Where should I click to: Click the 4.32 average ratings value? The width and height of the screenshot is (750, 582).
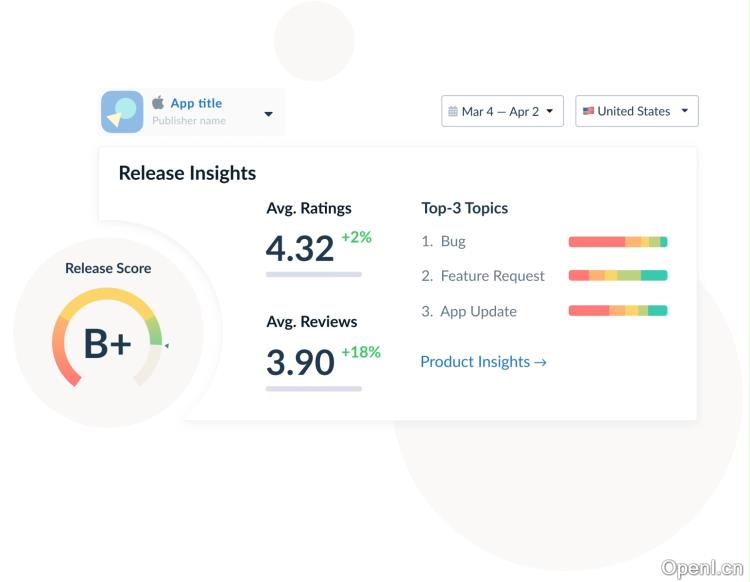(x=300, y=248)
